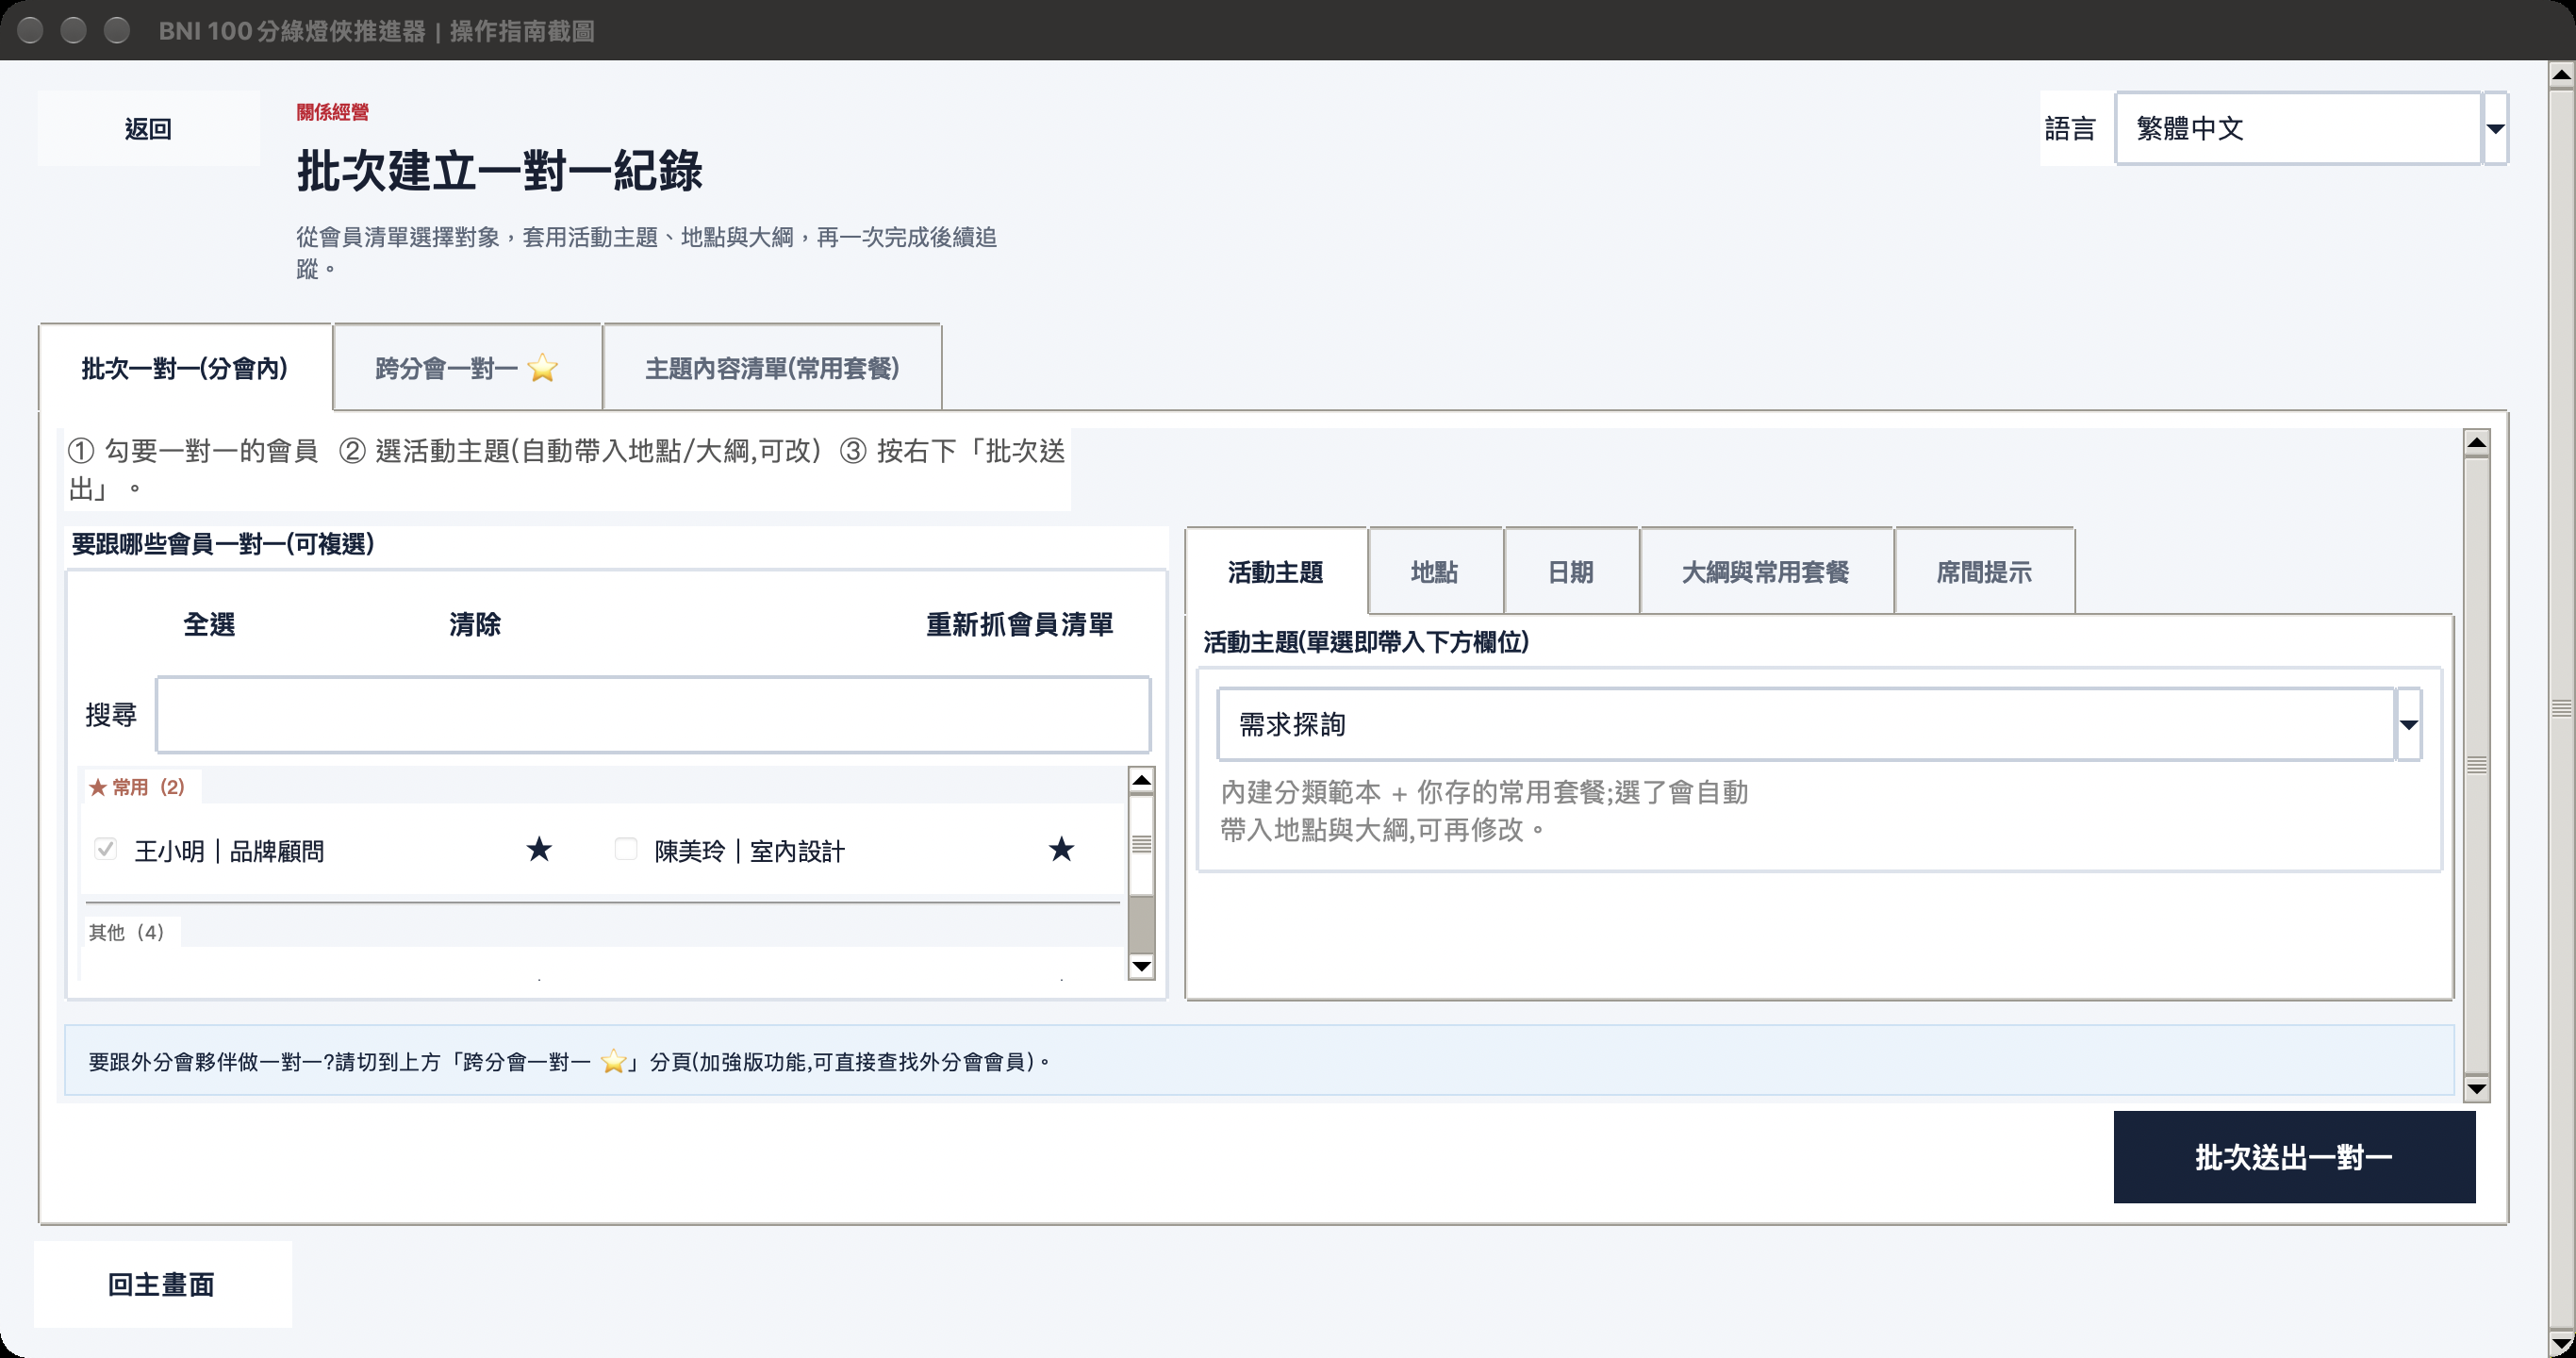Click 全選 to select all members
Viewport: 2576px width, 1358px height.
click(209, 625)
